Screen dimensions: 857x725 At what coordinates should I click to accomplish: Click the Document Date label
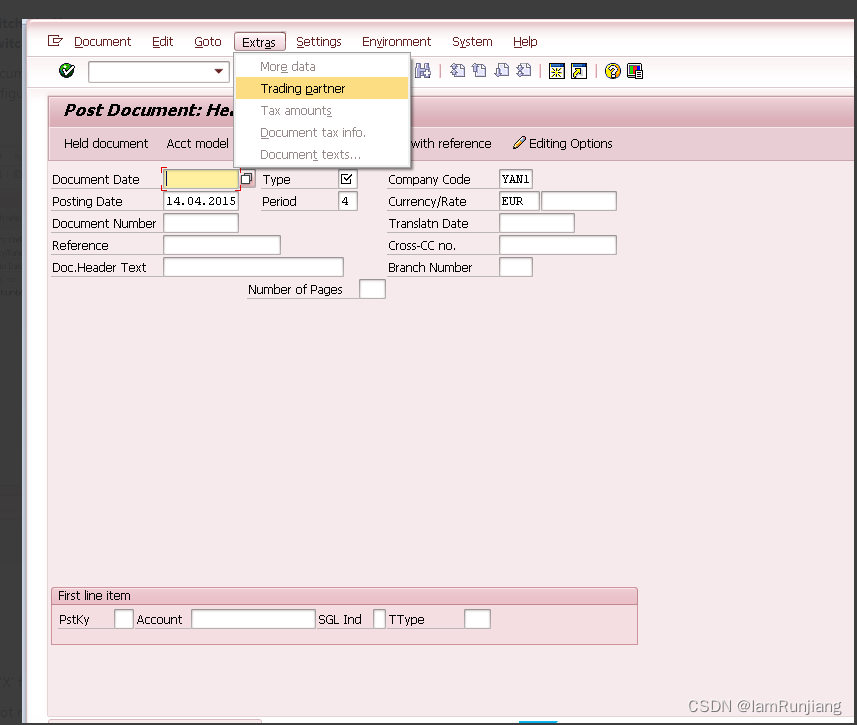(x=96, y=180)
